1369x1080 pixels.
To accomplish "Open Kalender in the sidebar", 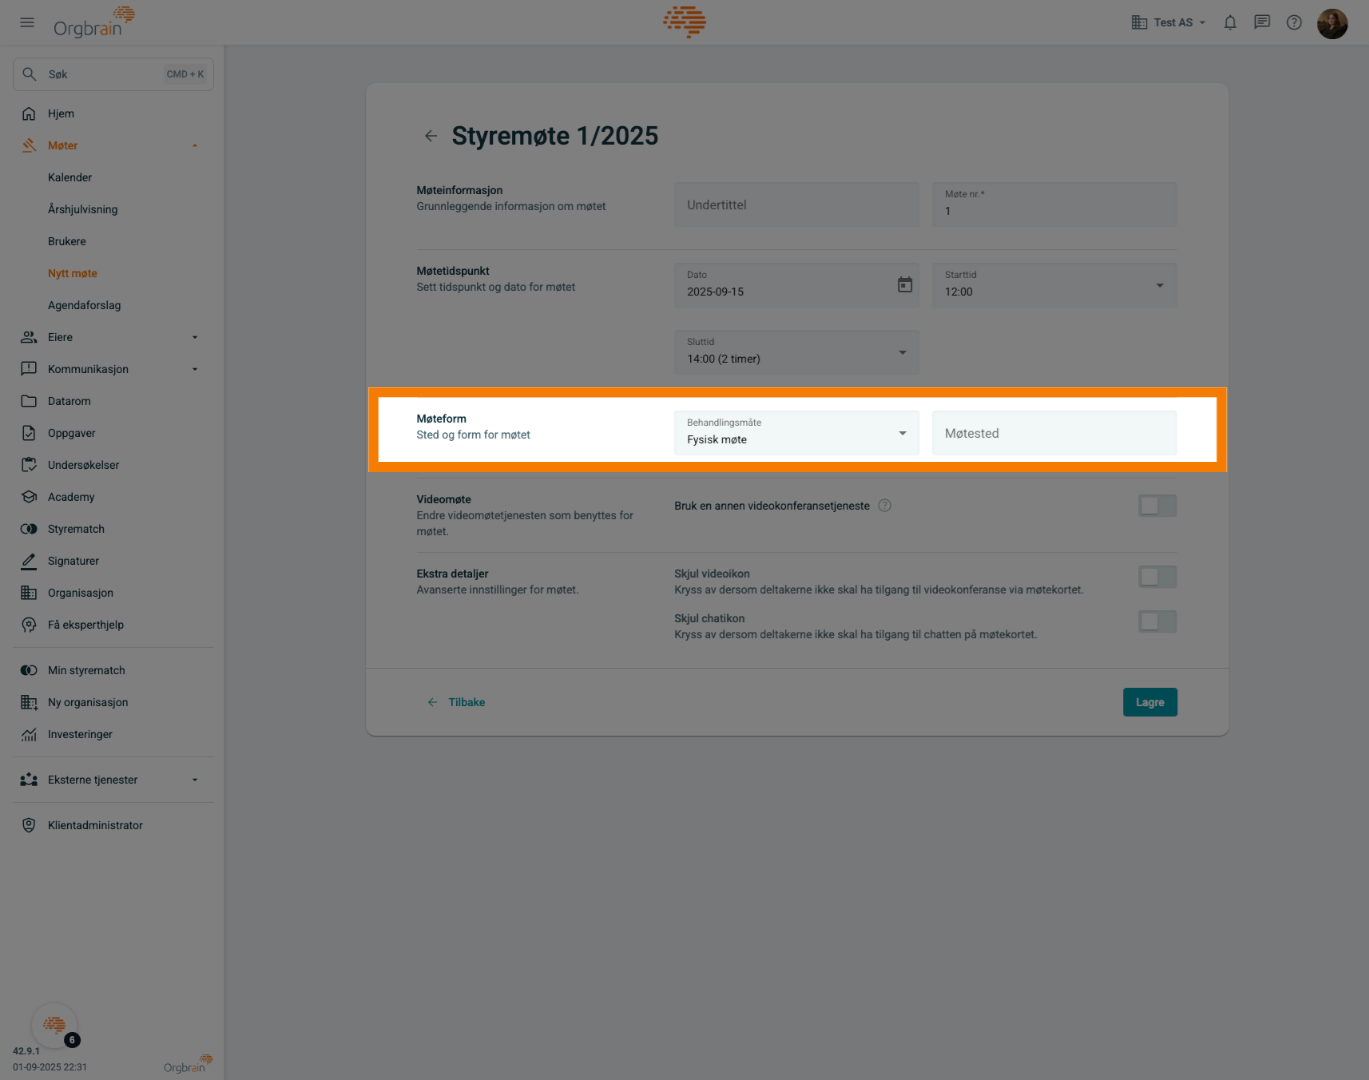I will click(x=70, y=178).
